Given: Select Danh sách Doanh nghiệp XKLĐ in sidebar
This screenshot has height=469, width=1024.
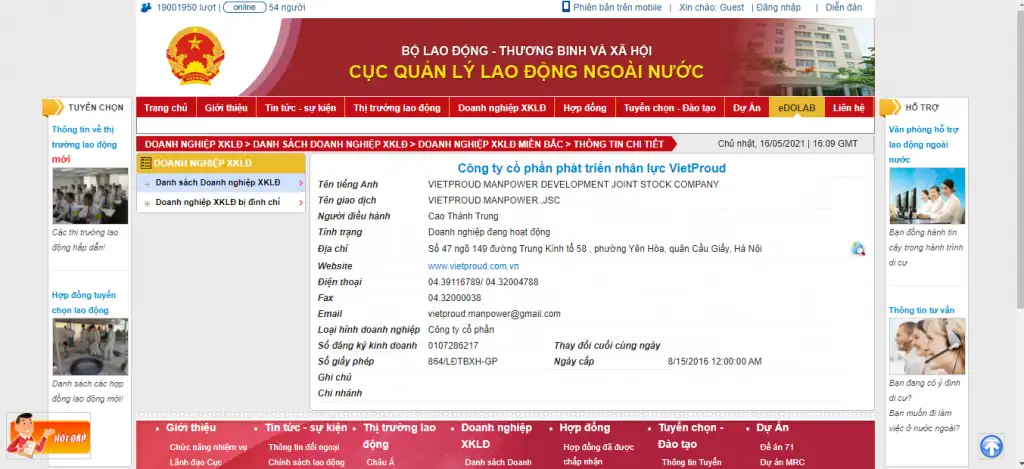Looking at the screenshot, I should point(217,183).
